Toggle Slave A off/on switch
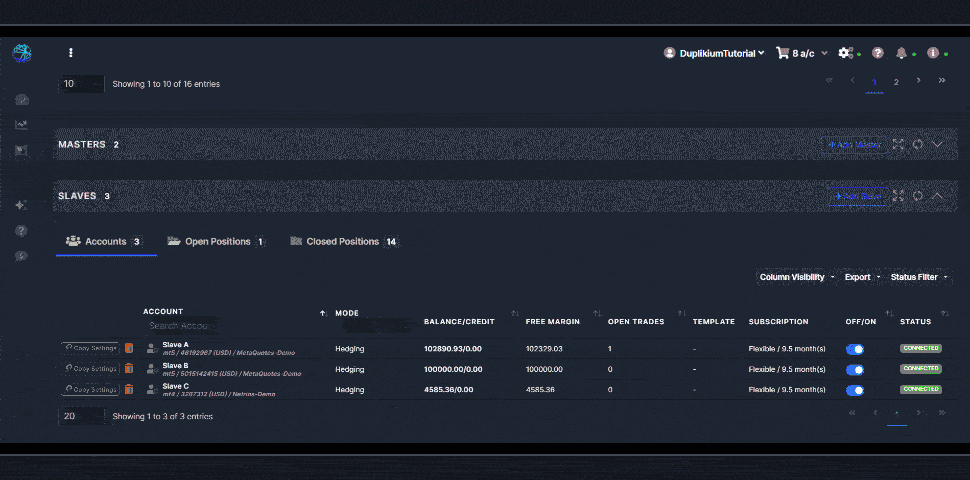Viewport: 970px width, 480px height. [x=855, y=349]
